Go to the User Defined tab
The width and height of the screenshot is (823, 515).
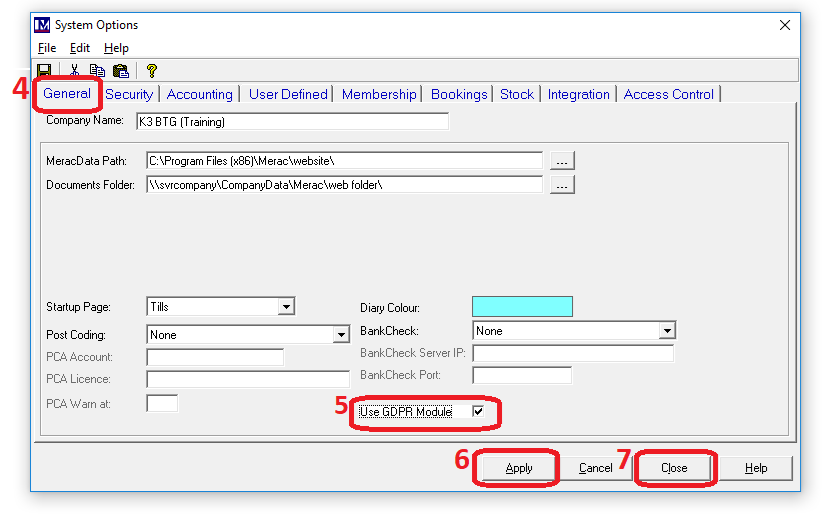pos(288,94)
